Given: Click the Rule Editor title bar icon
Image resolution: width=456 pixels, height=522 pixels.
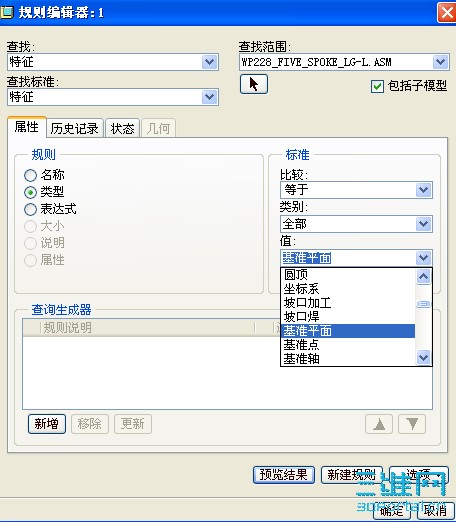Looking at the screenshot, I should (x=7, y=13).
